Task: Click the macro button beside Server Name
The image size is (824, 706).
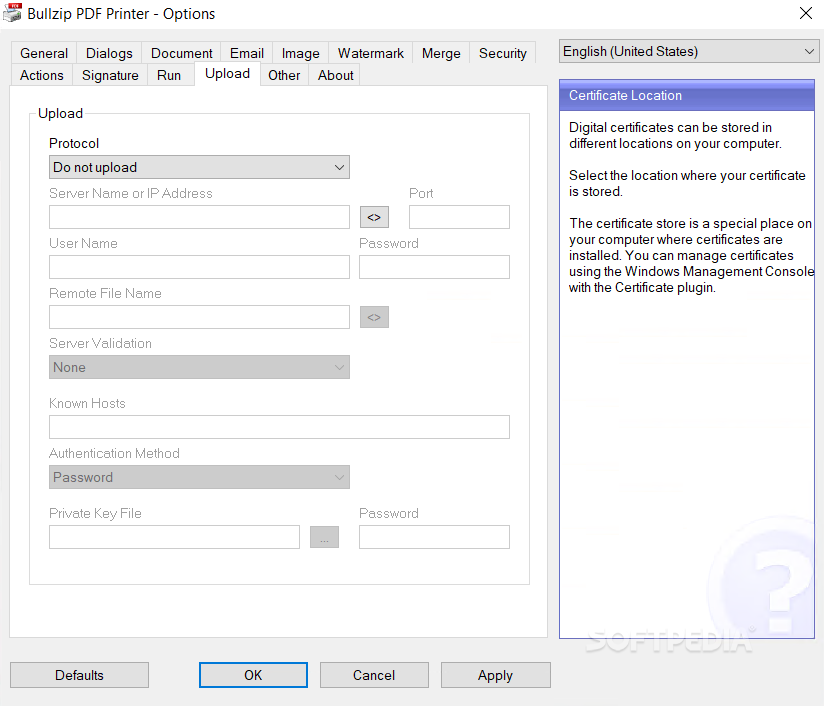Action: click(x=374, y=217)
